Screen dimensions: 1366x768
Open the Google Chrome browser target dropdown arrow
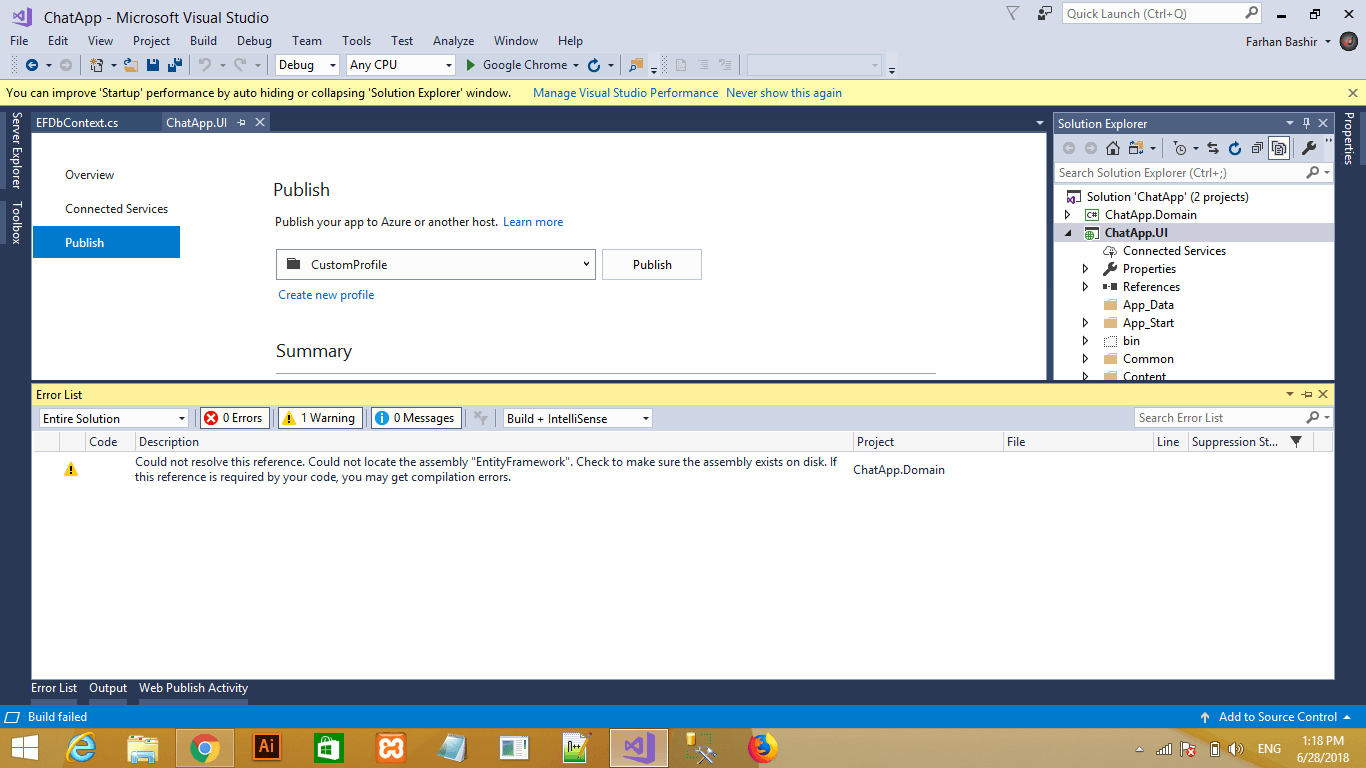coord(576,65)
